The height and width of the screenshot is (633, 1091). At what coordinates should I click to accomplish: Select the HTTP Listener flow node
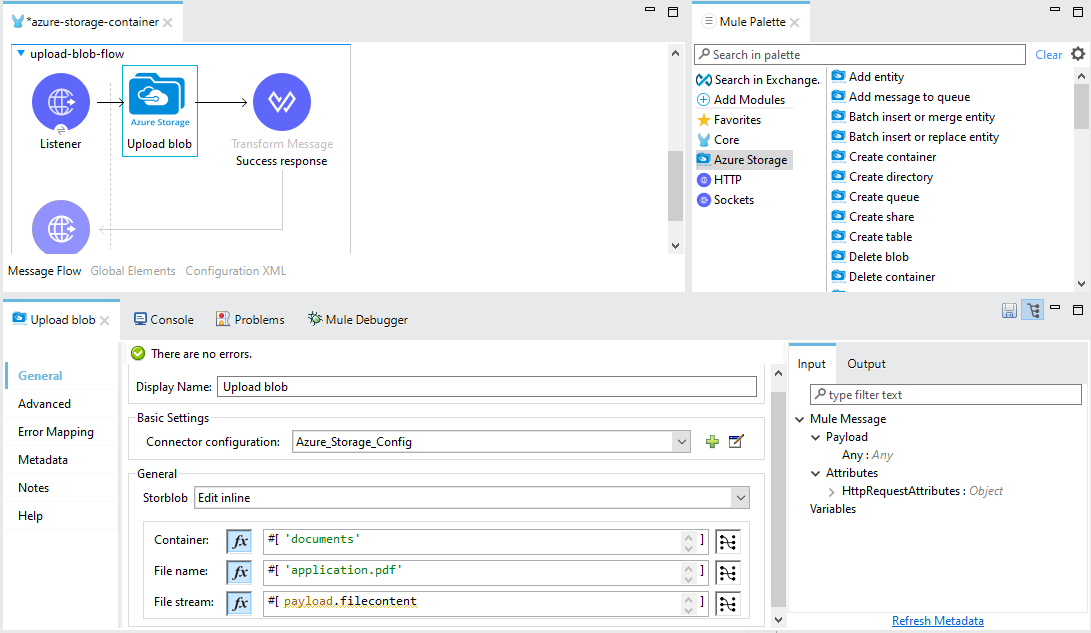point(61,103)
